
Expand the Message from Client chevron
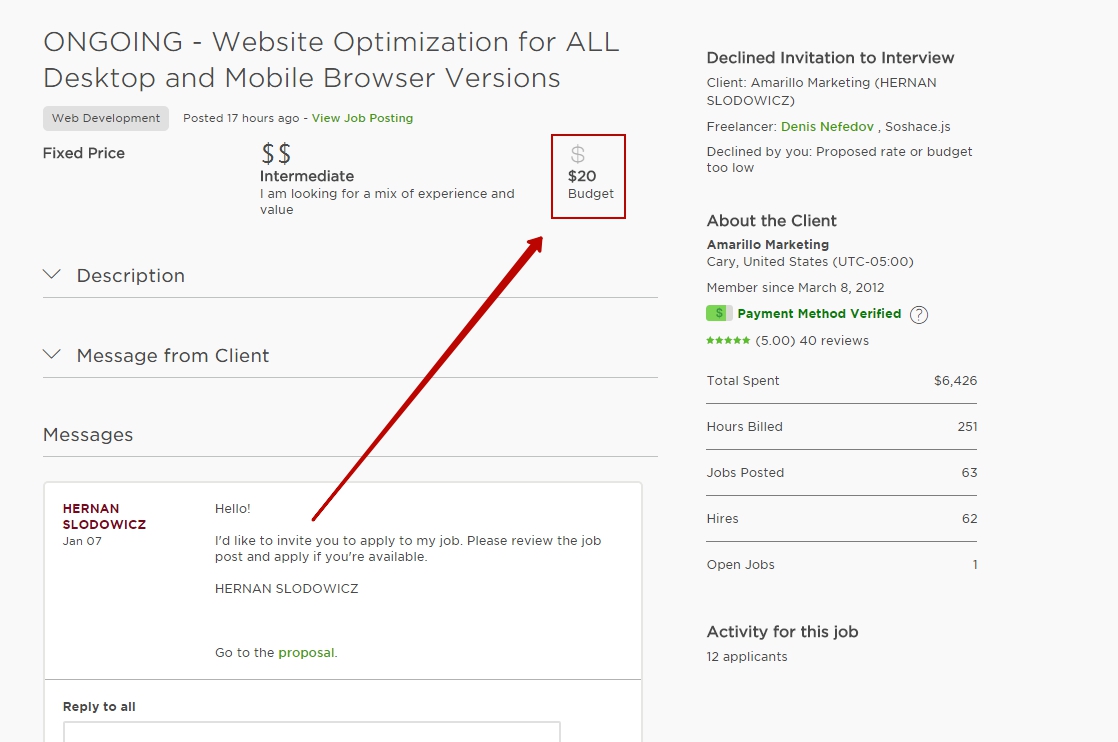[51, 354]
